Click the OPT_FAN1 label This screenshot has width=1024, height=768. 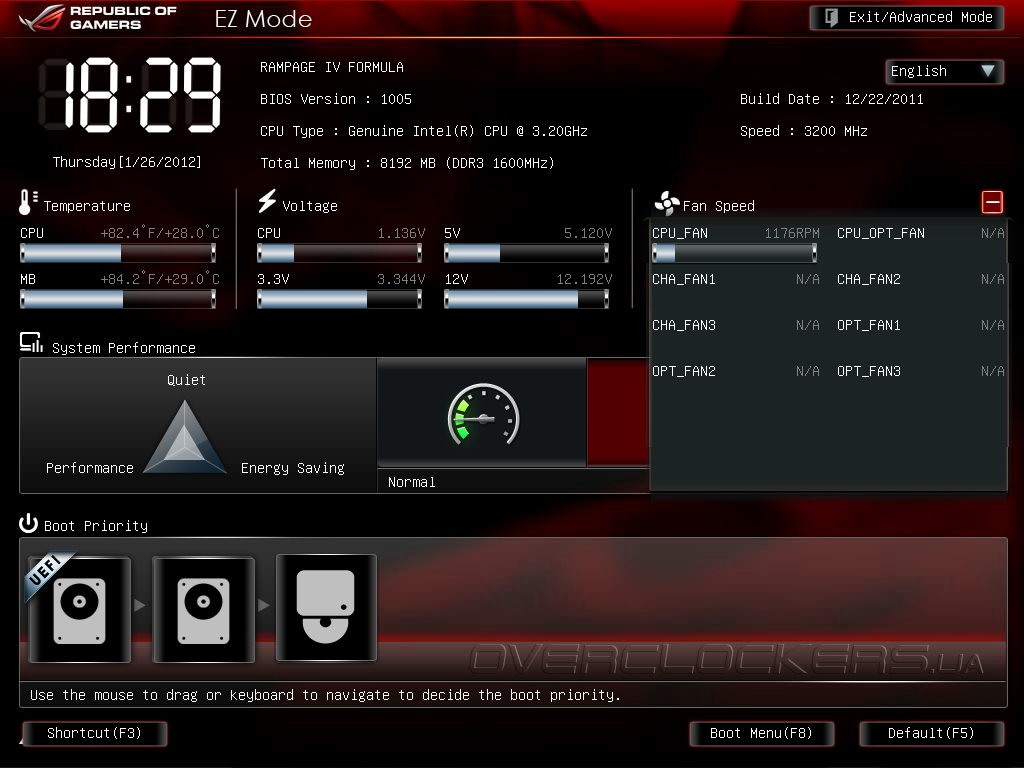[x=869, y=325]
